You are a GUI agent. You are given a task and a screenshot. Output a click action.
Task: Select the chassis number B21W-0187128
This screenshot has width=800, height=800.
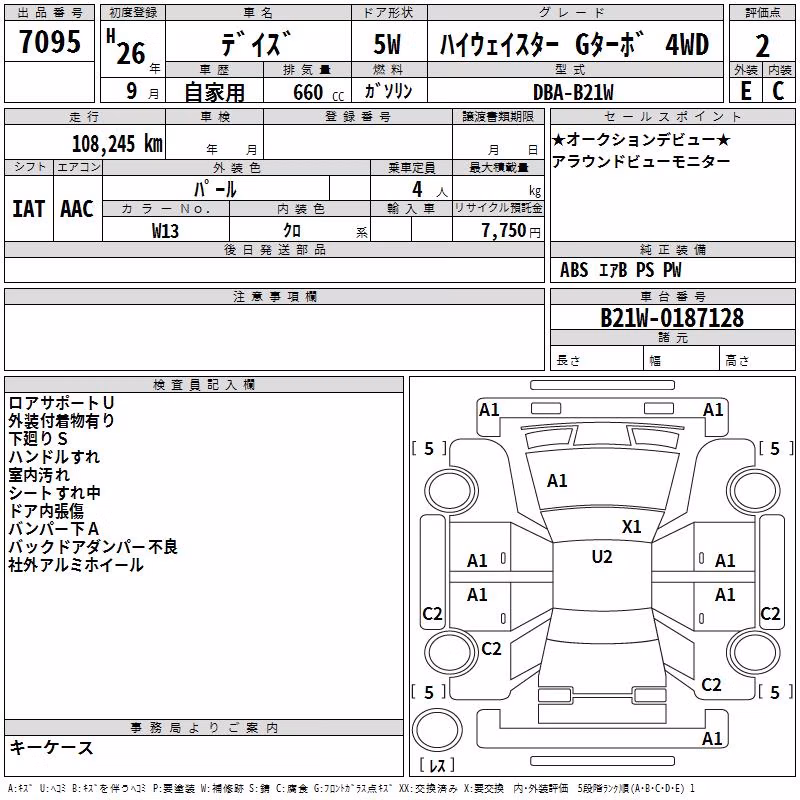click(672, 318)
